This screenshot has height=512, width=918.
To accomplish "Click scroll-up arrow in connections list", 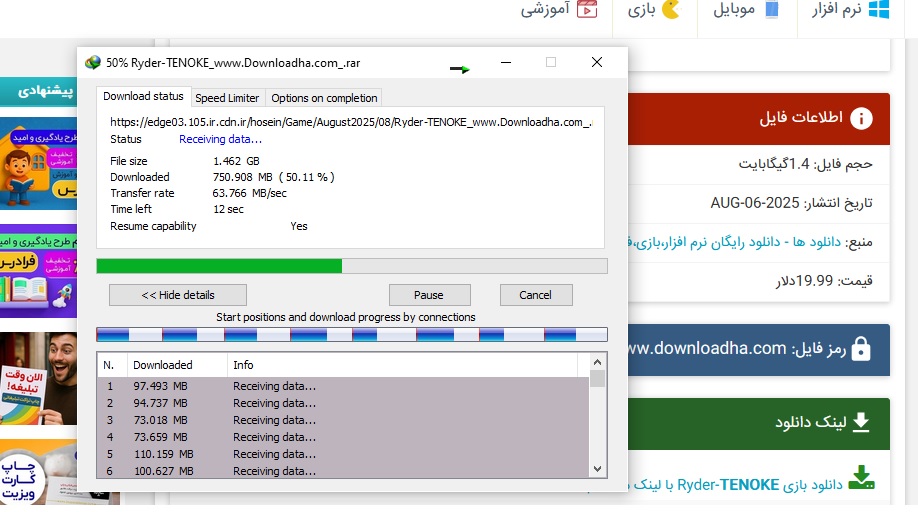I will pos(597,362).
